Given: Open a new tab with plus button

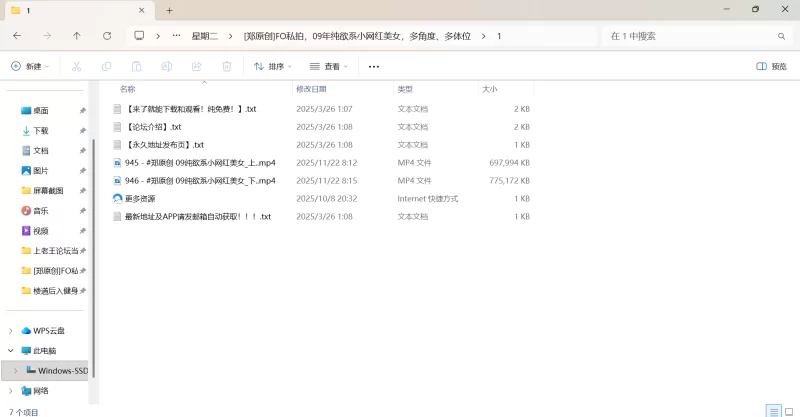Looking at the screenshot, I should click(x=169, y=10).
